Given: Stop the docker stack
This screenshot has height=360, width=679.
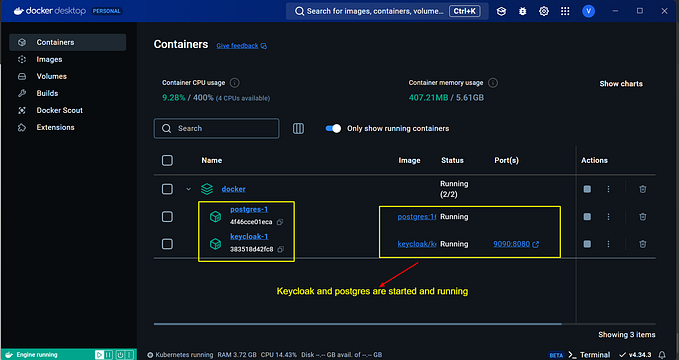Looking at the screenshot, I should [x=587, y=189].
